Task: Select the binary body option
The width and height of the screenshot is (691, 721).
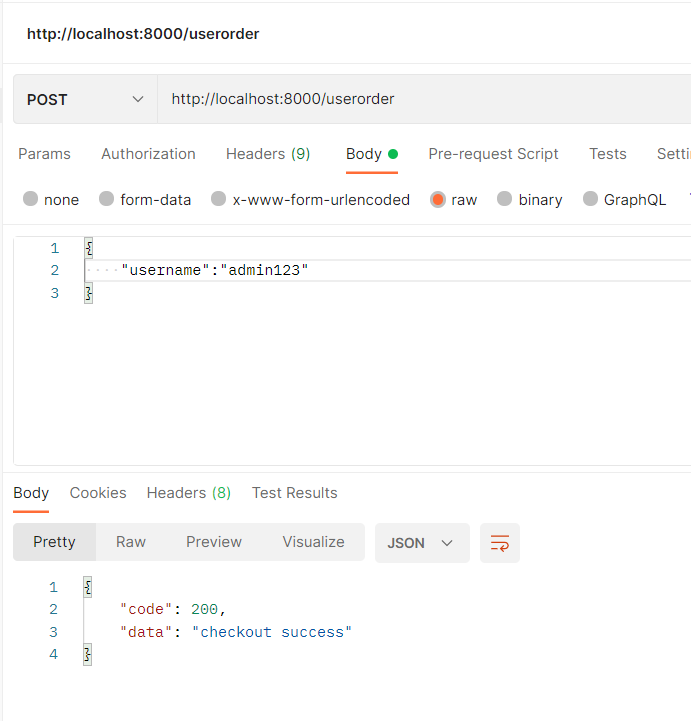Action: point(505,200)
